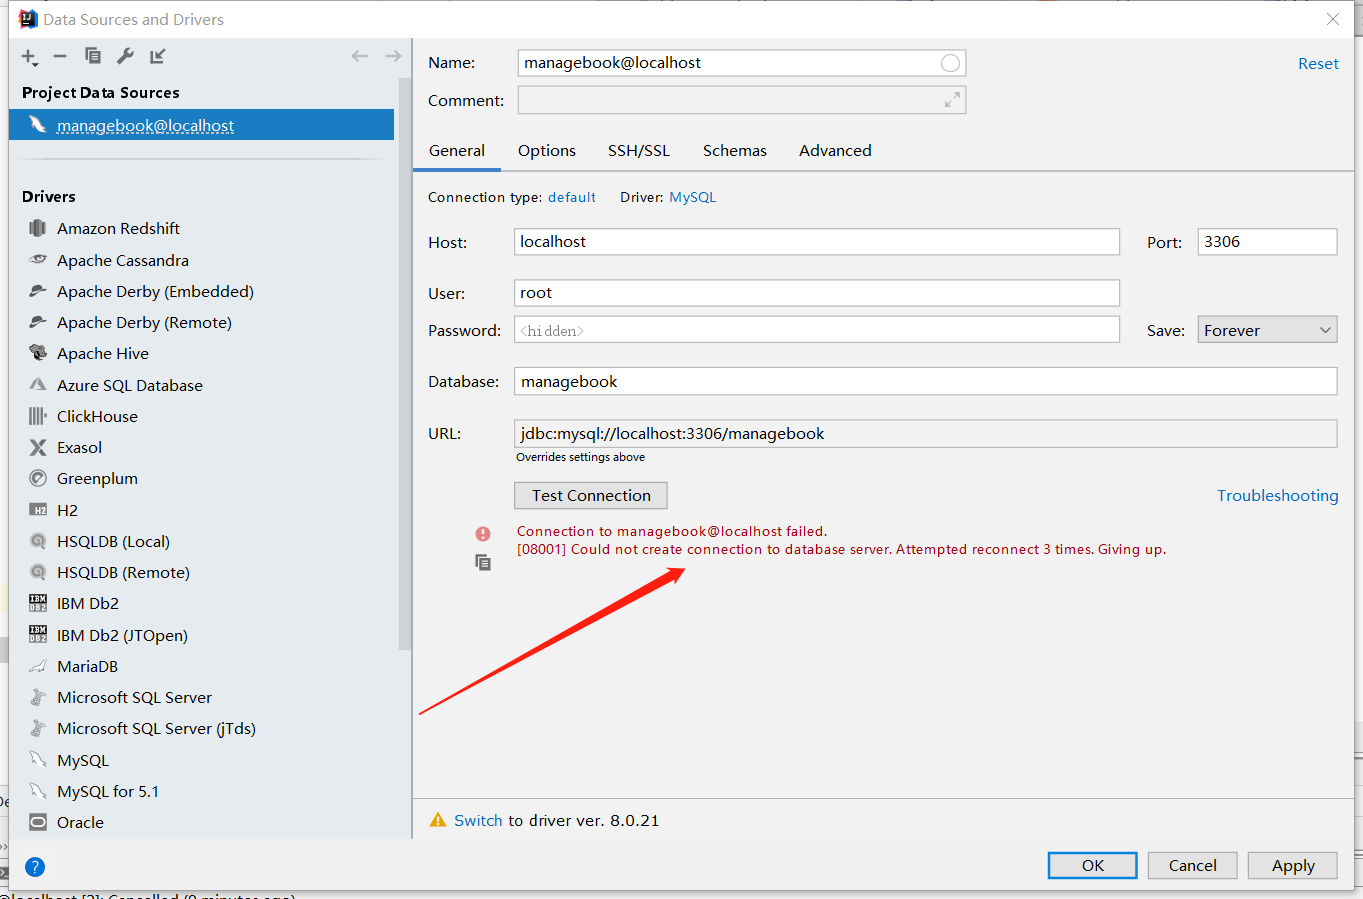
Task: Click the make-global arrow icon in toolbar
Action: coord(157,56)
